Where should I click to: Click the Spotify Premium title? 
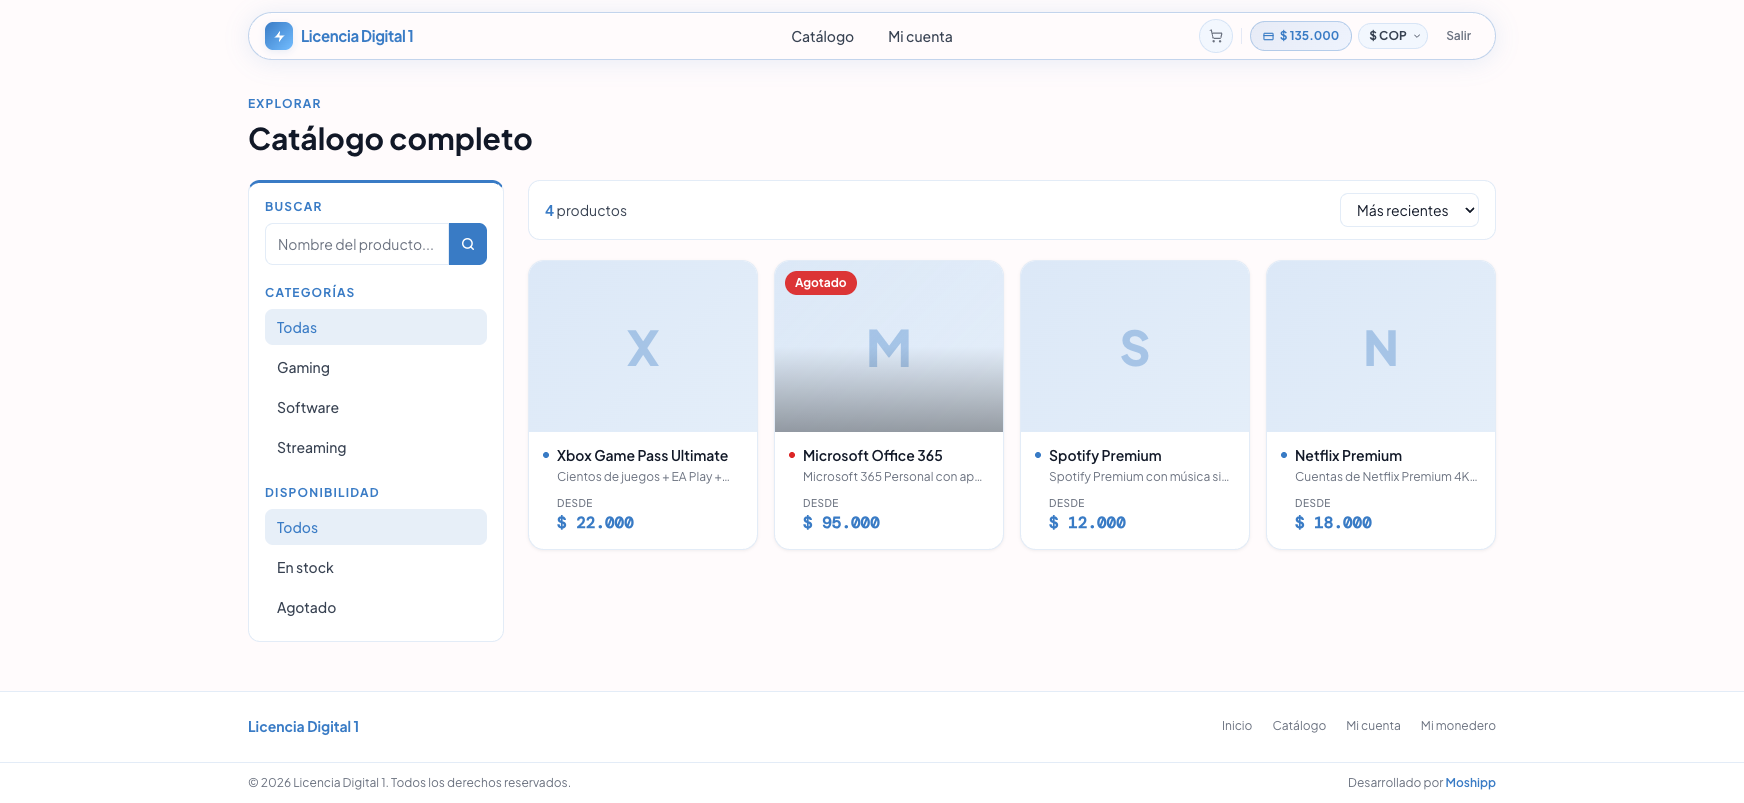pyautogui.click(x=1105, y=456)
